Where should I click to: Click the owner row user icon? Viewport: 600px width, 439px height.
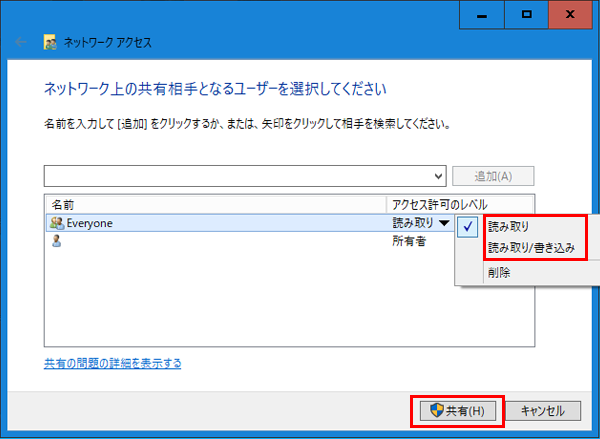pos(56,242)
